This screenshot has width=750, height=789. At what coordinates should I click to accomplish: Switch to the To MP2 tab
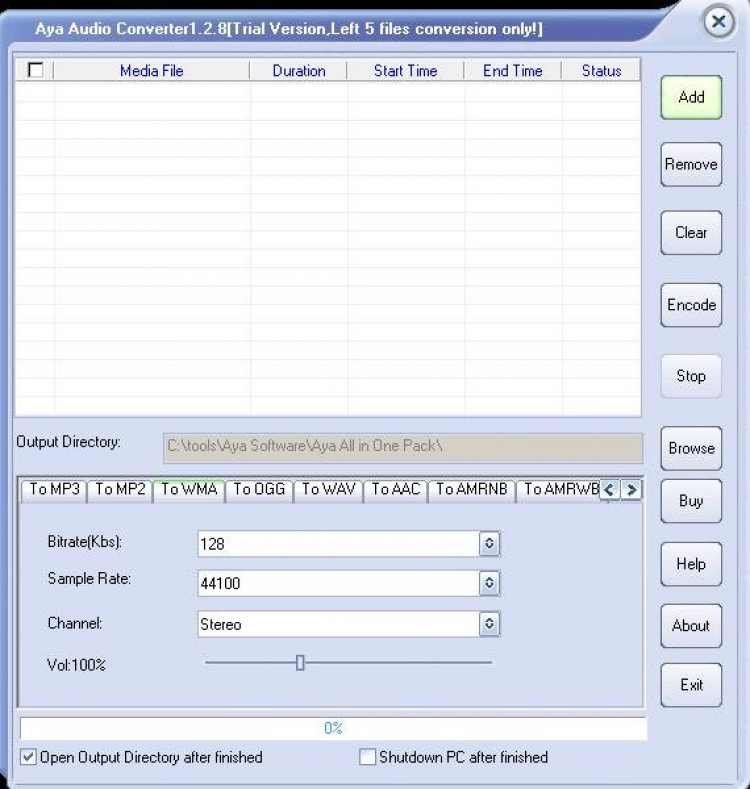coord(120,490)
